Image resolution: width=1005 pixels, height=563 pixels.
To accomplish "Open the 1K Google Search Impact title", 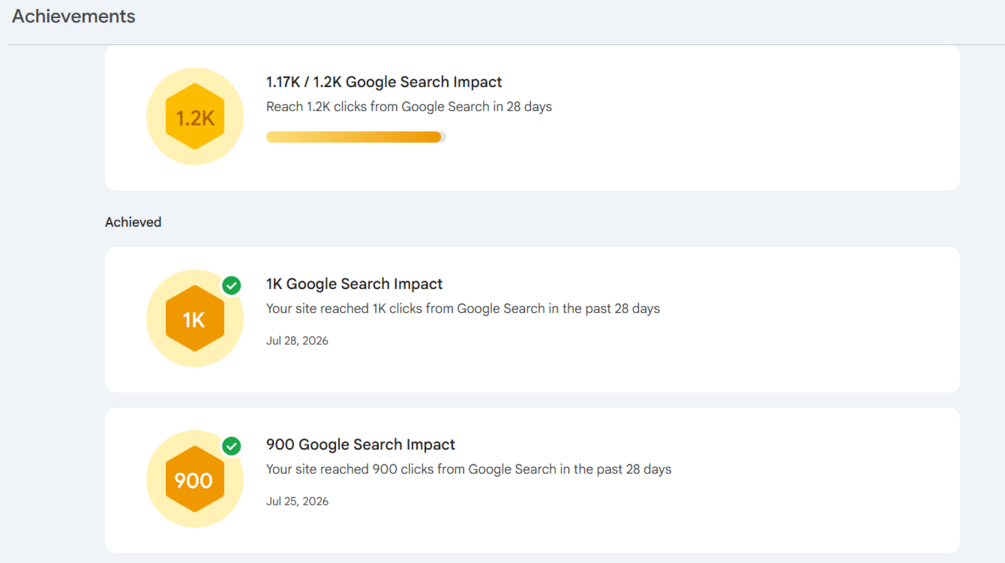I will (x=354, y=284).
